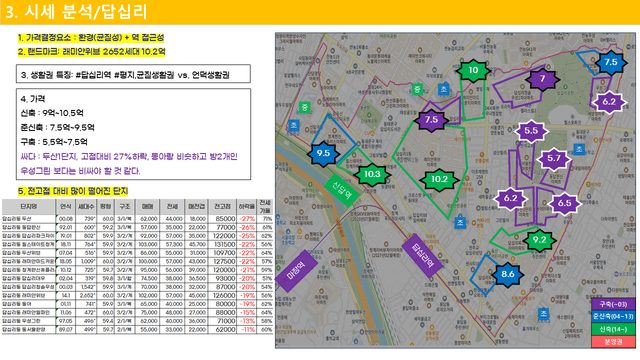Click the green 신축(14~) legend swatch
The height and width of the screenshot is (360, 640).
click(x=613, y=329)
